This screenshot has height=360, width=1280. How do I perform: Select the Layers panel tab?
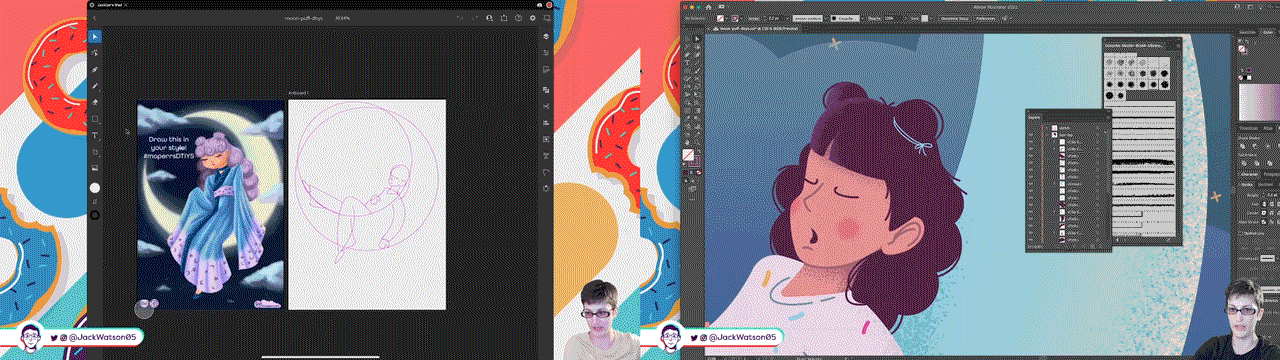1034,117
